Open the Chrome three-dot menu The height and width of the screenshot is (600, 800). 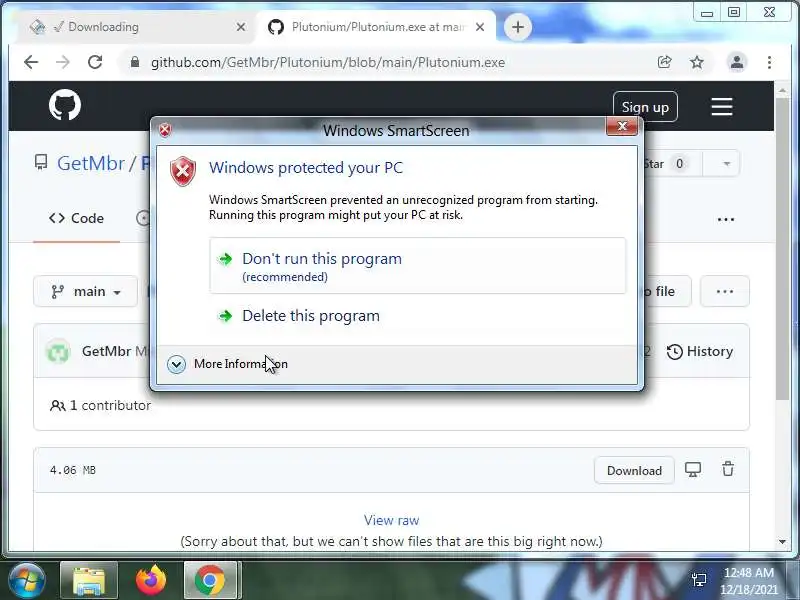[769, 62]
